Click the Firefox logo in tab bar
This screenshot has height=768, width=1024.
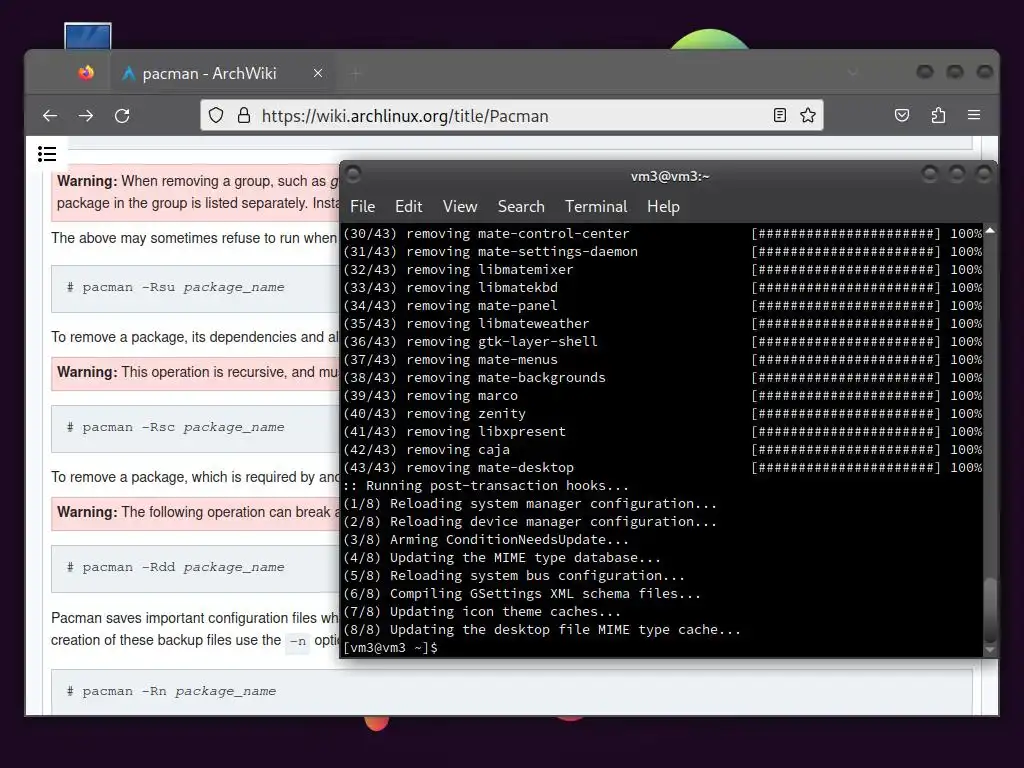[x=86, y=72]
